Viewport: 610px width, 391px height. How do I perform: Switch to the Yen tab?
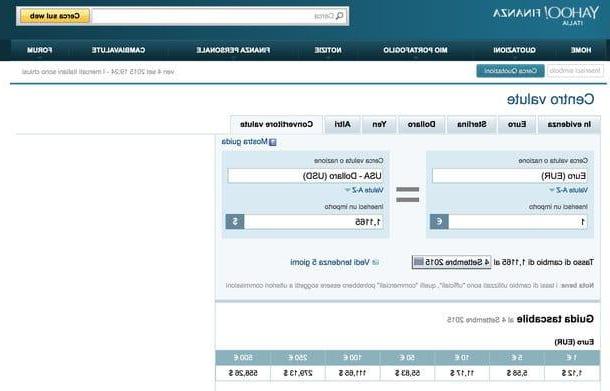(x=379, y=124)
